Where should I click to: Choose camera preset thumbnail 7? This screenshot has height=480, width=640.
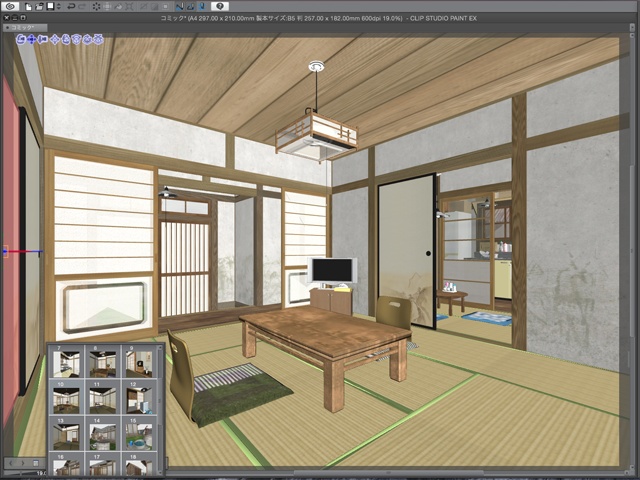(67, 362)
